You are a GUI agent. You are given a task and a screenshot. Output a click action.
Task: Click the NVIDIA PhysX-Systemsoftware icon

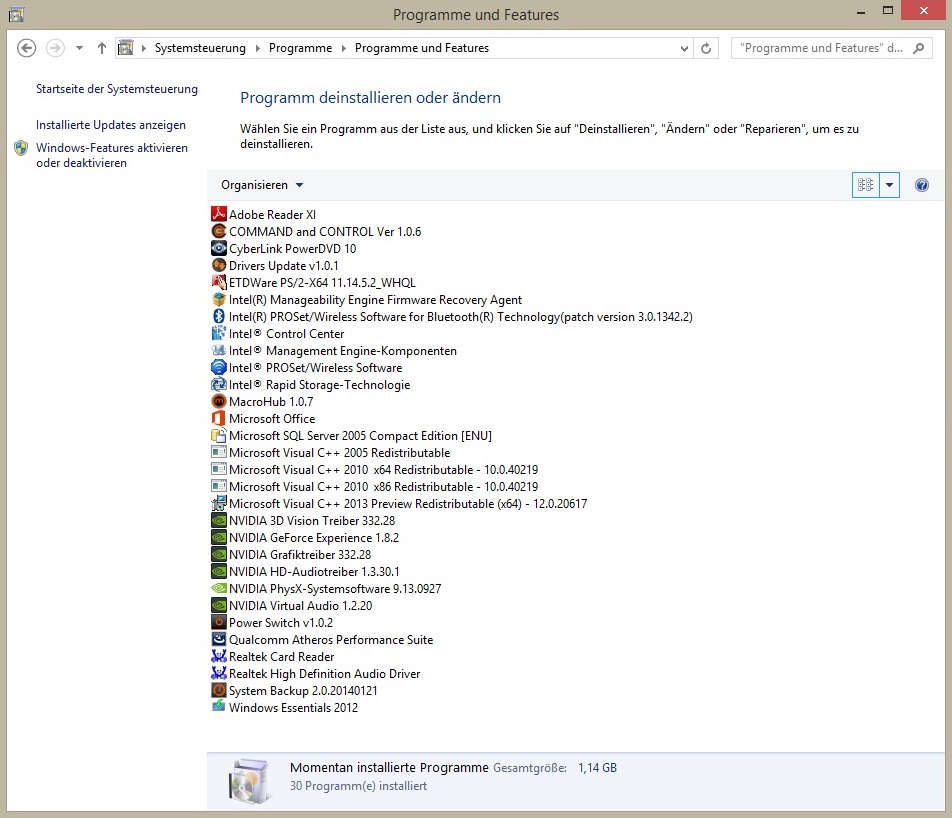pos(219,588)
